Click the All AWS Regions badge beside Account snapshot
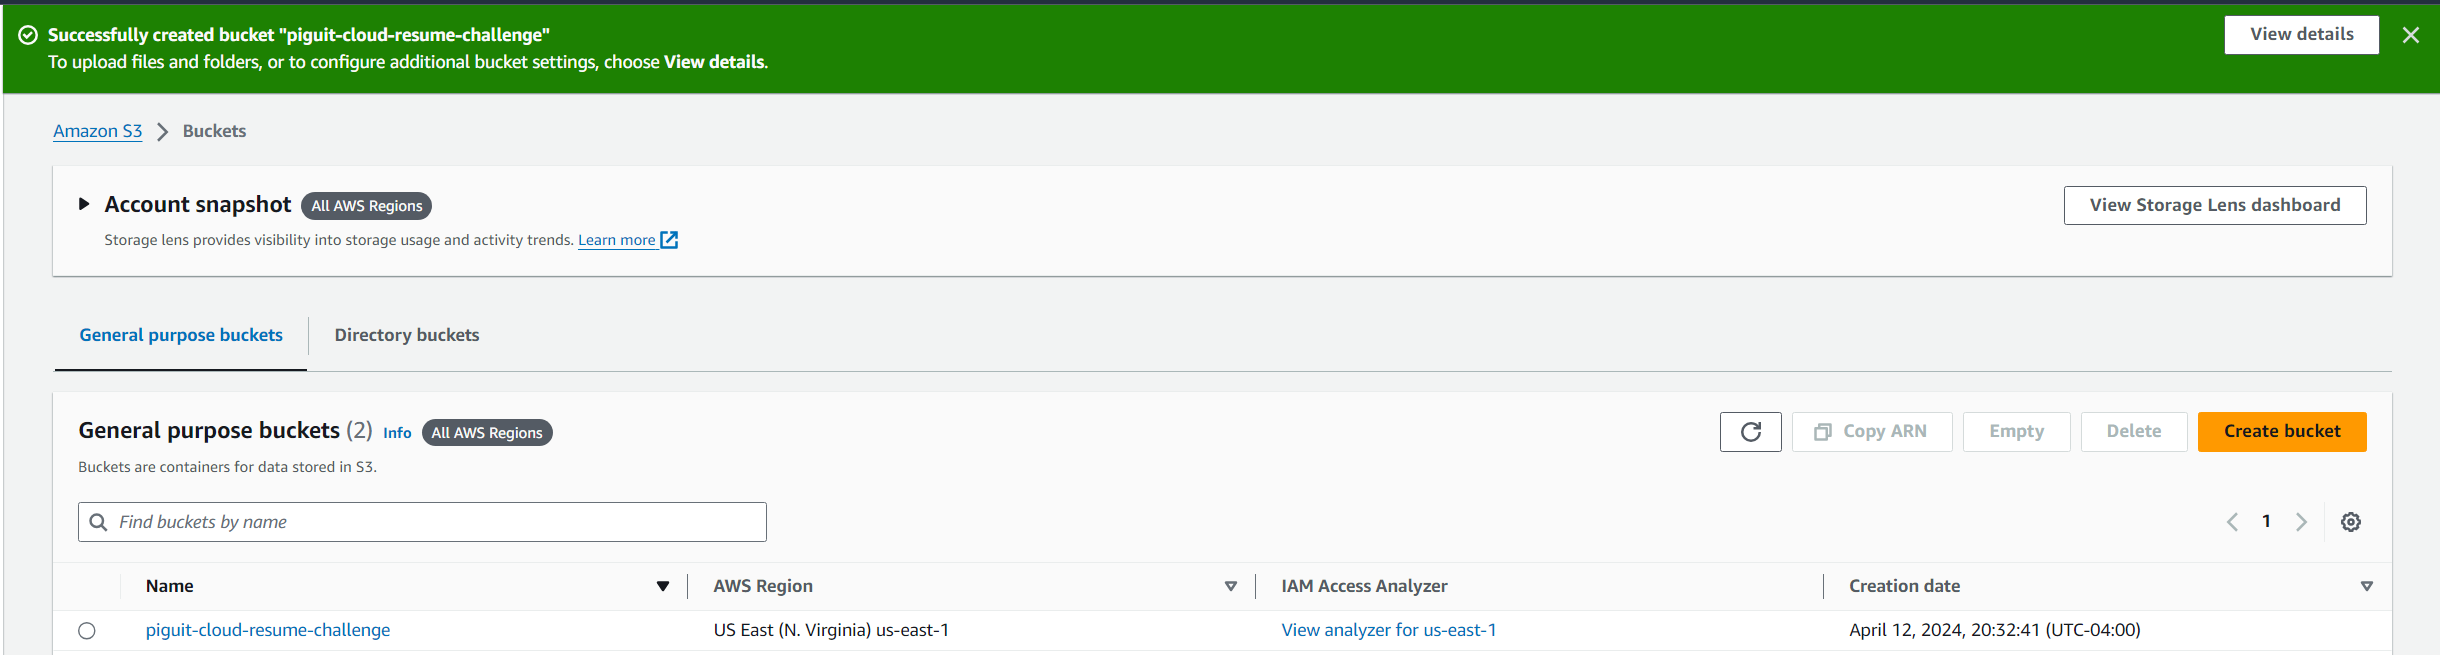Screen dimensions: 2440x655 coord(367,206)
